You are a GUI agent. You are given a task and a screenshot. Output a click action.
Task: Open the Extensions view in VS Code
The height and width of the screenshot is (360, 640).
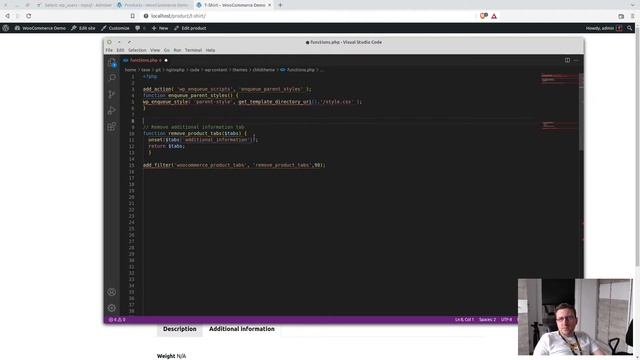(112, 127)
